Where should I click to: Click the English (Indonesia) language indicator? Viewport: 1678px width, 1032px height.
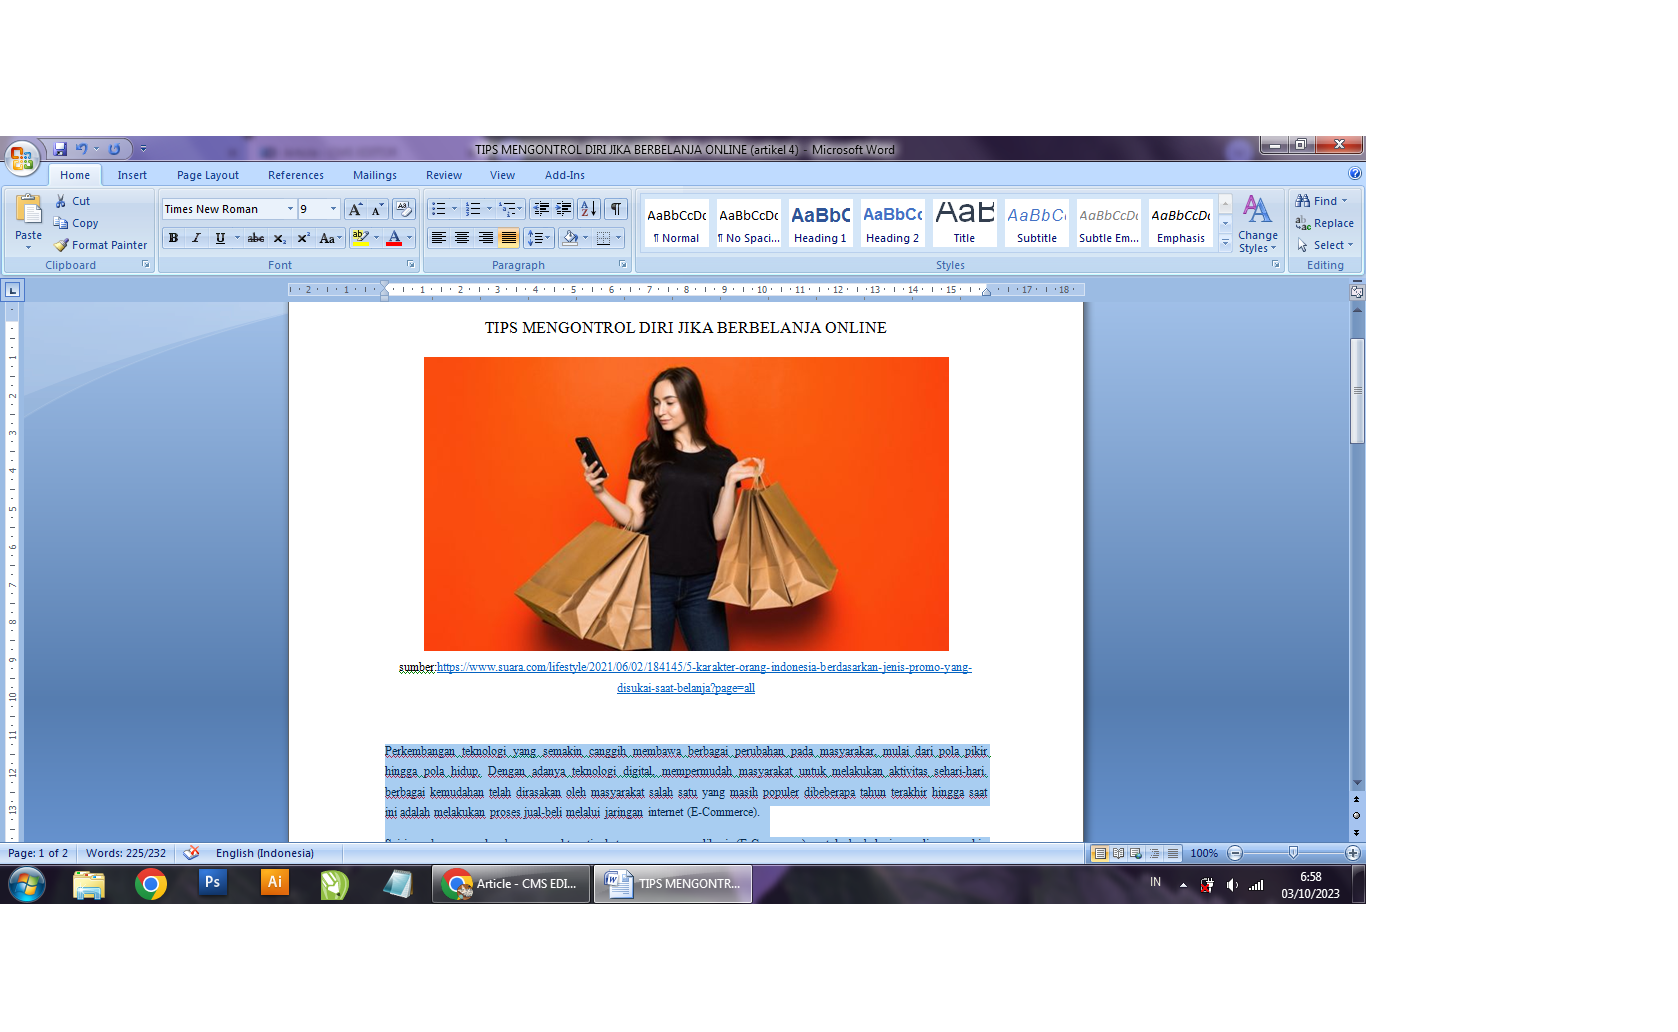tap(265, 853)
